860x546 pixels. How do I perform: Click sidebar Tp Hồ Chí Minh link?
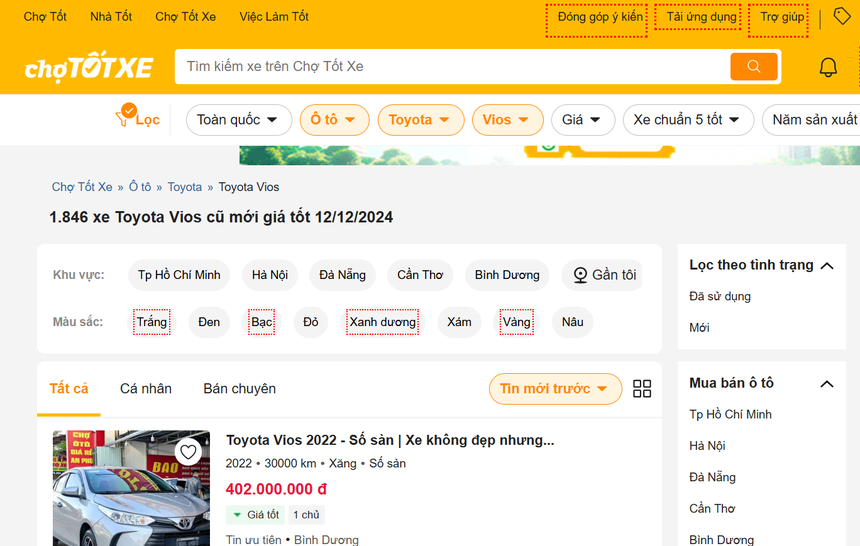click(730, 414)
